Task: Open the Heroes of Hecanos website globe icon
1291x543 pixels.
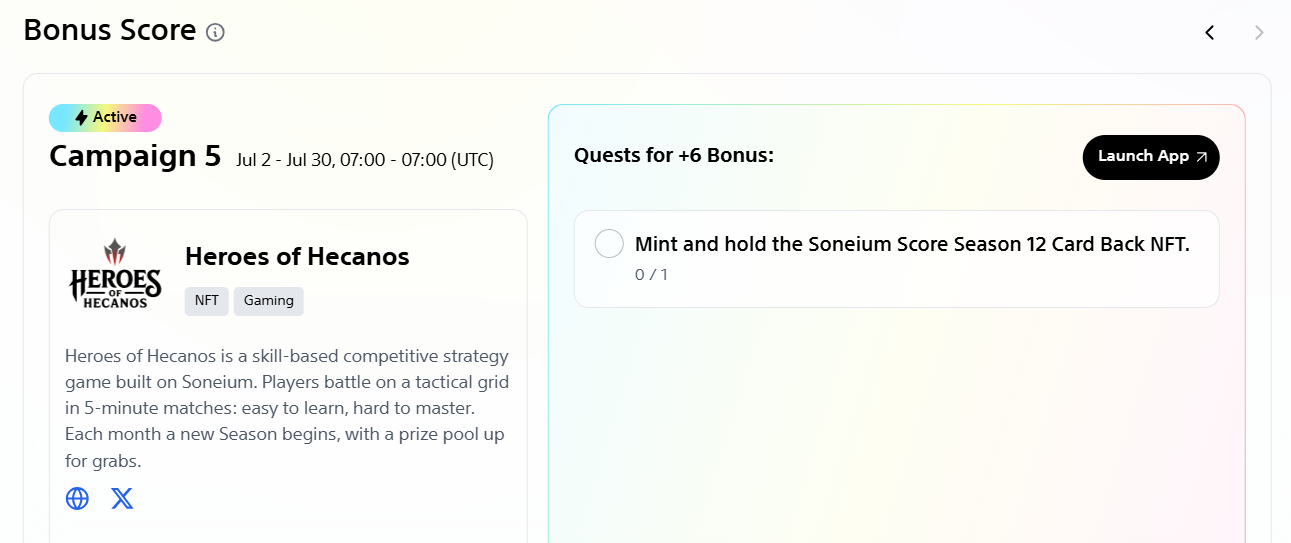Action: tap(77, 498)
